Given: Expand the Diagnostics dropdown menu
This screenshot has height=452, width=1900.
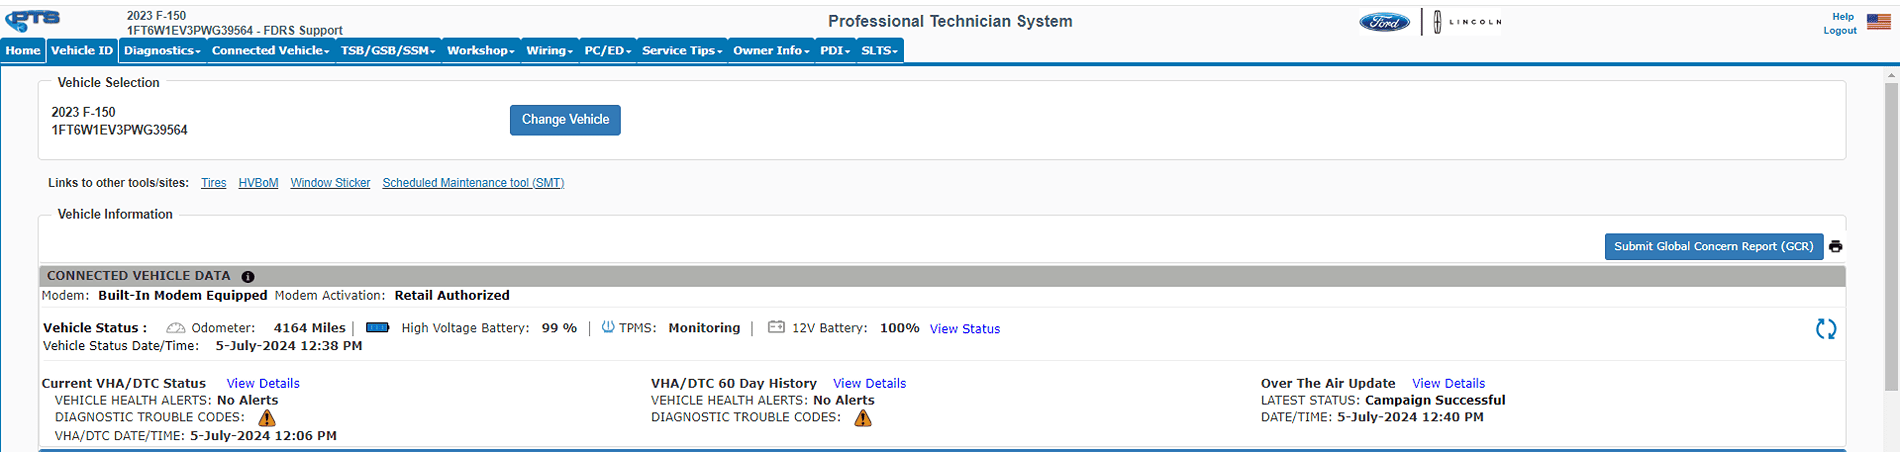Looking at the screenshot, I should 162,51.
